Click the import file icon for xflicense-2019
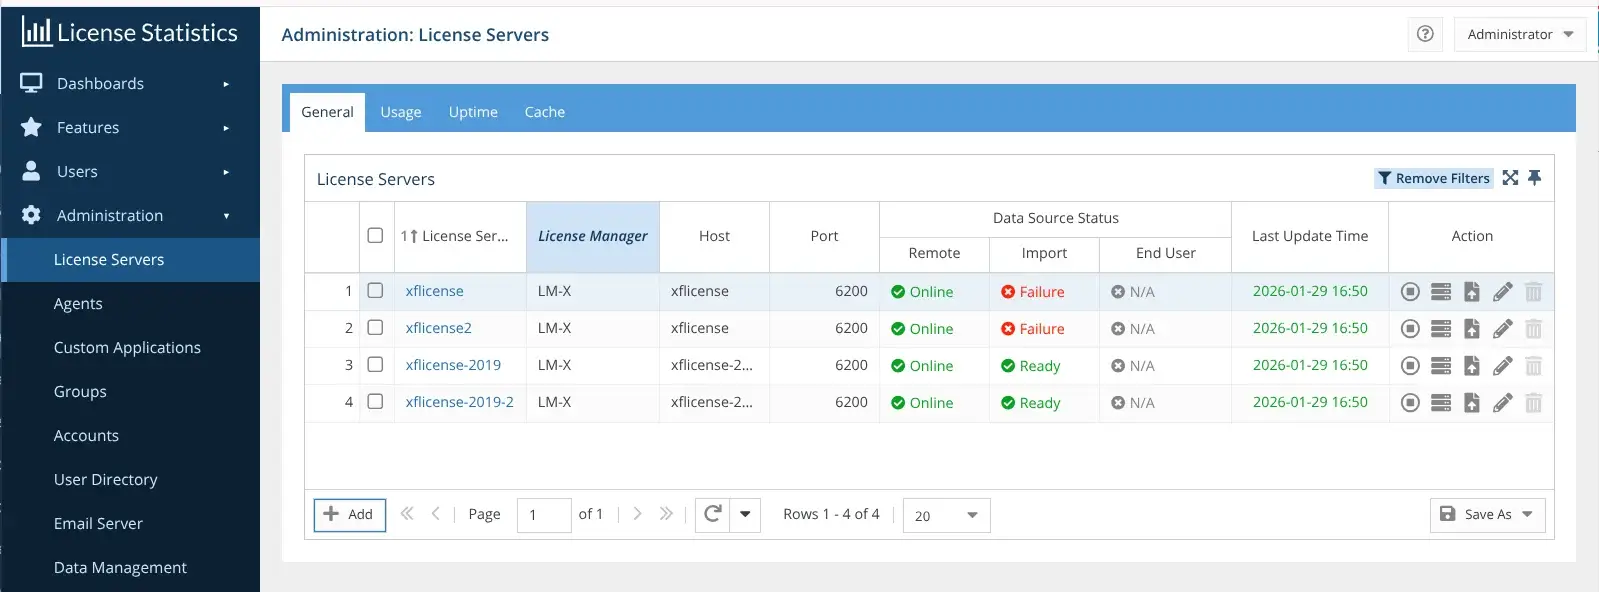Viewport: 1599px width, 592px height. click(1472, 366)
